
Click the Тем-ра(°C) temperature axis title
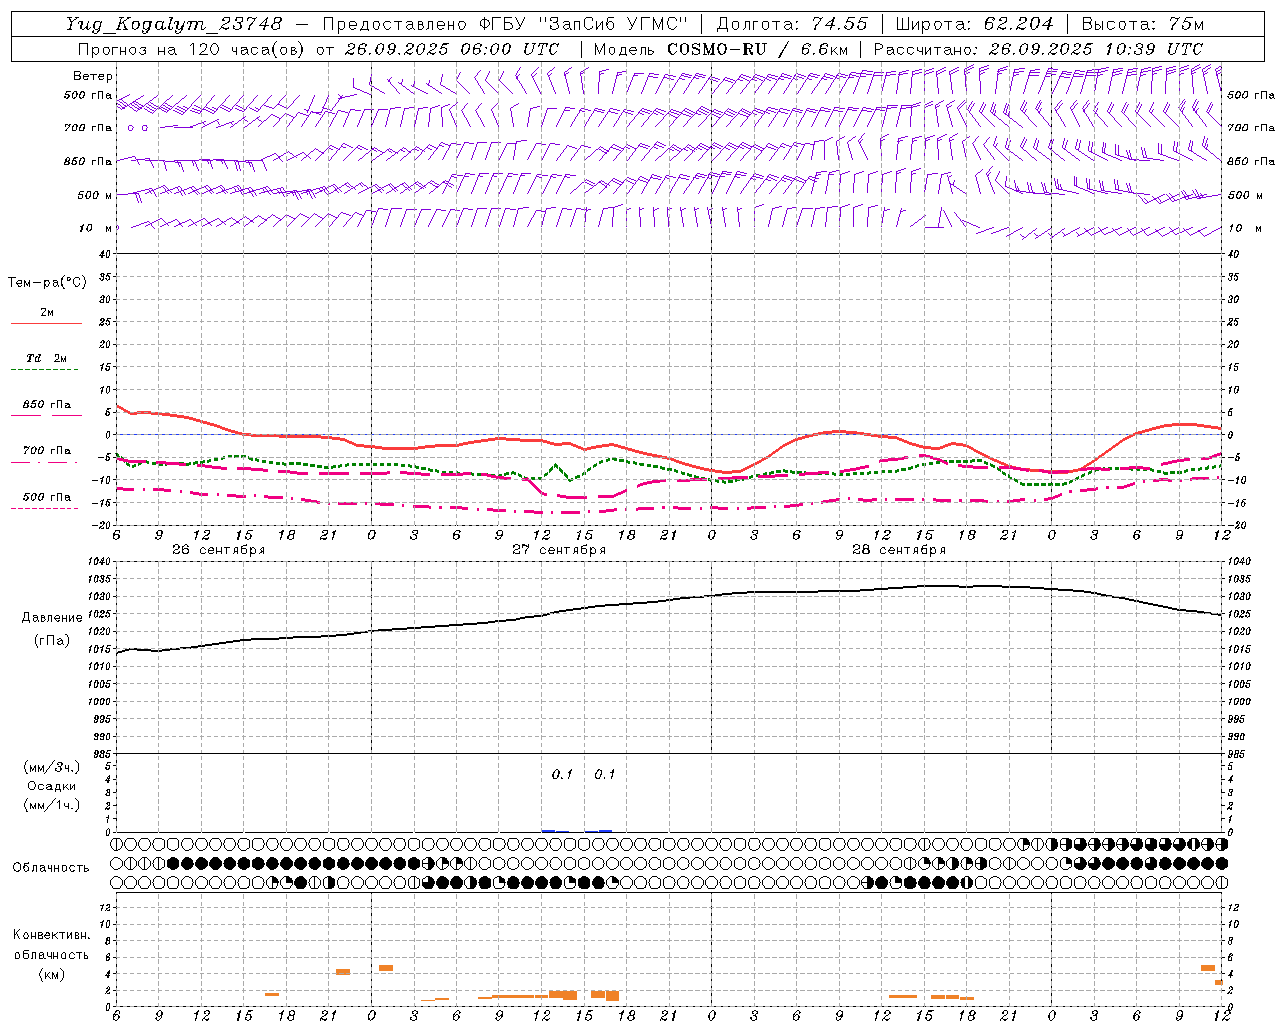click(x=47, y=282)
